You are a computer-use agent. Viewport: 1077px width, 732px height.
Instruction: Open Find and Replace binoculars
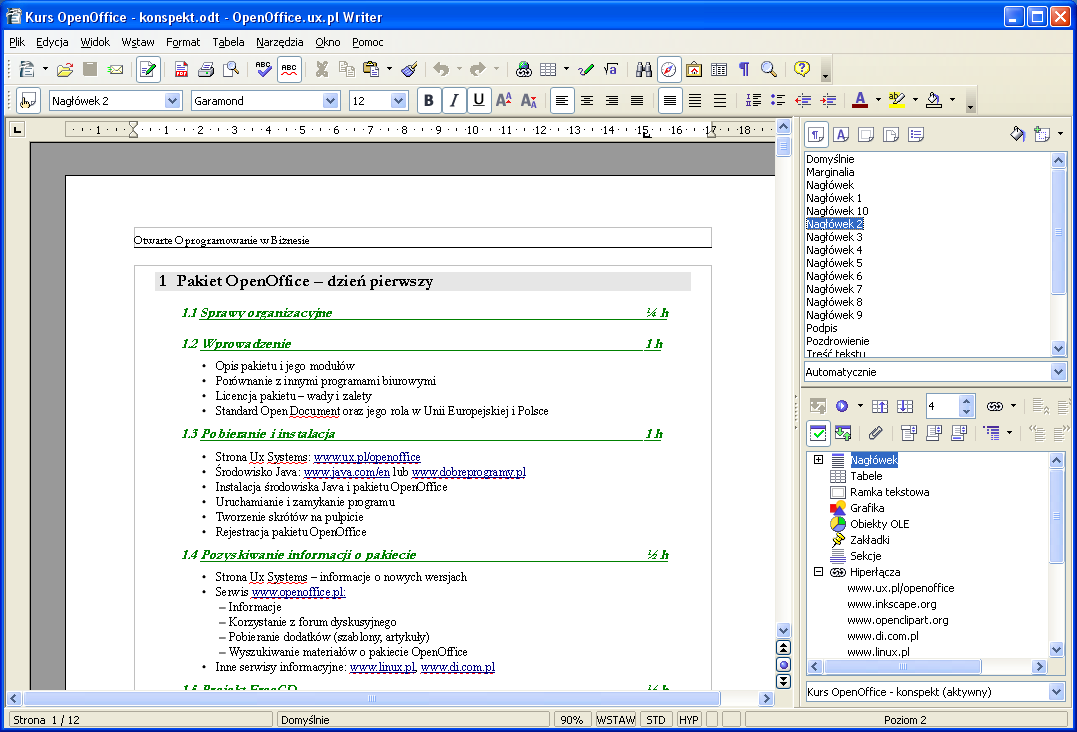point(644,69)
